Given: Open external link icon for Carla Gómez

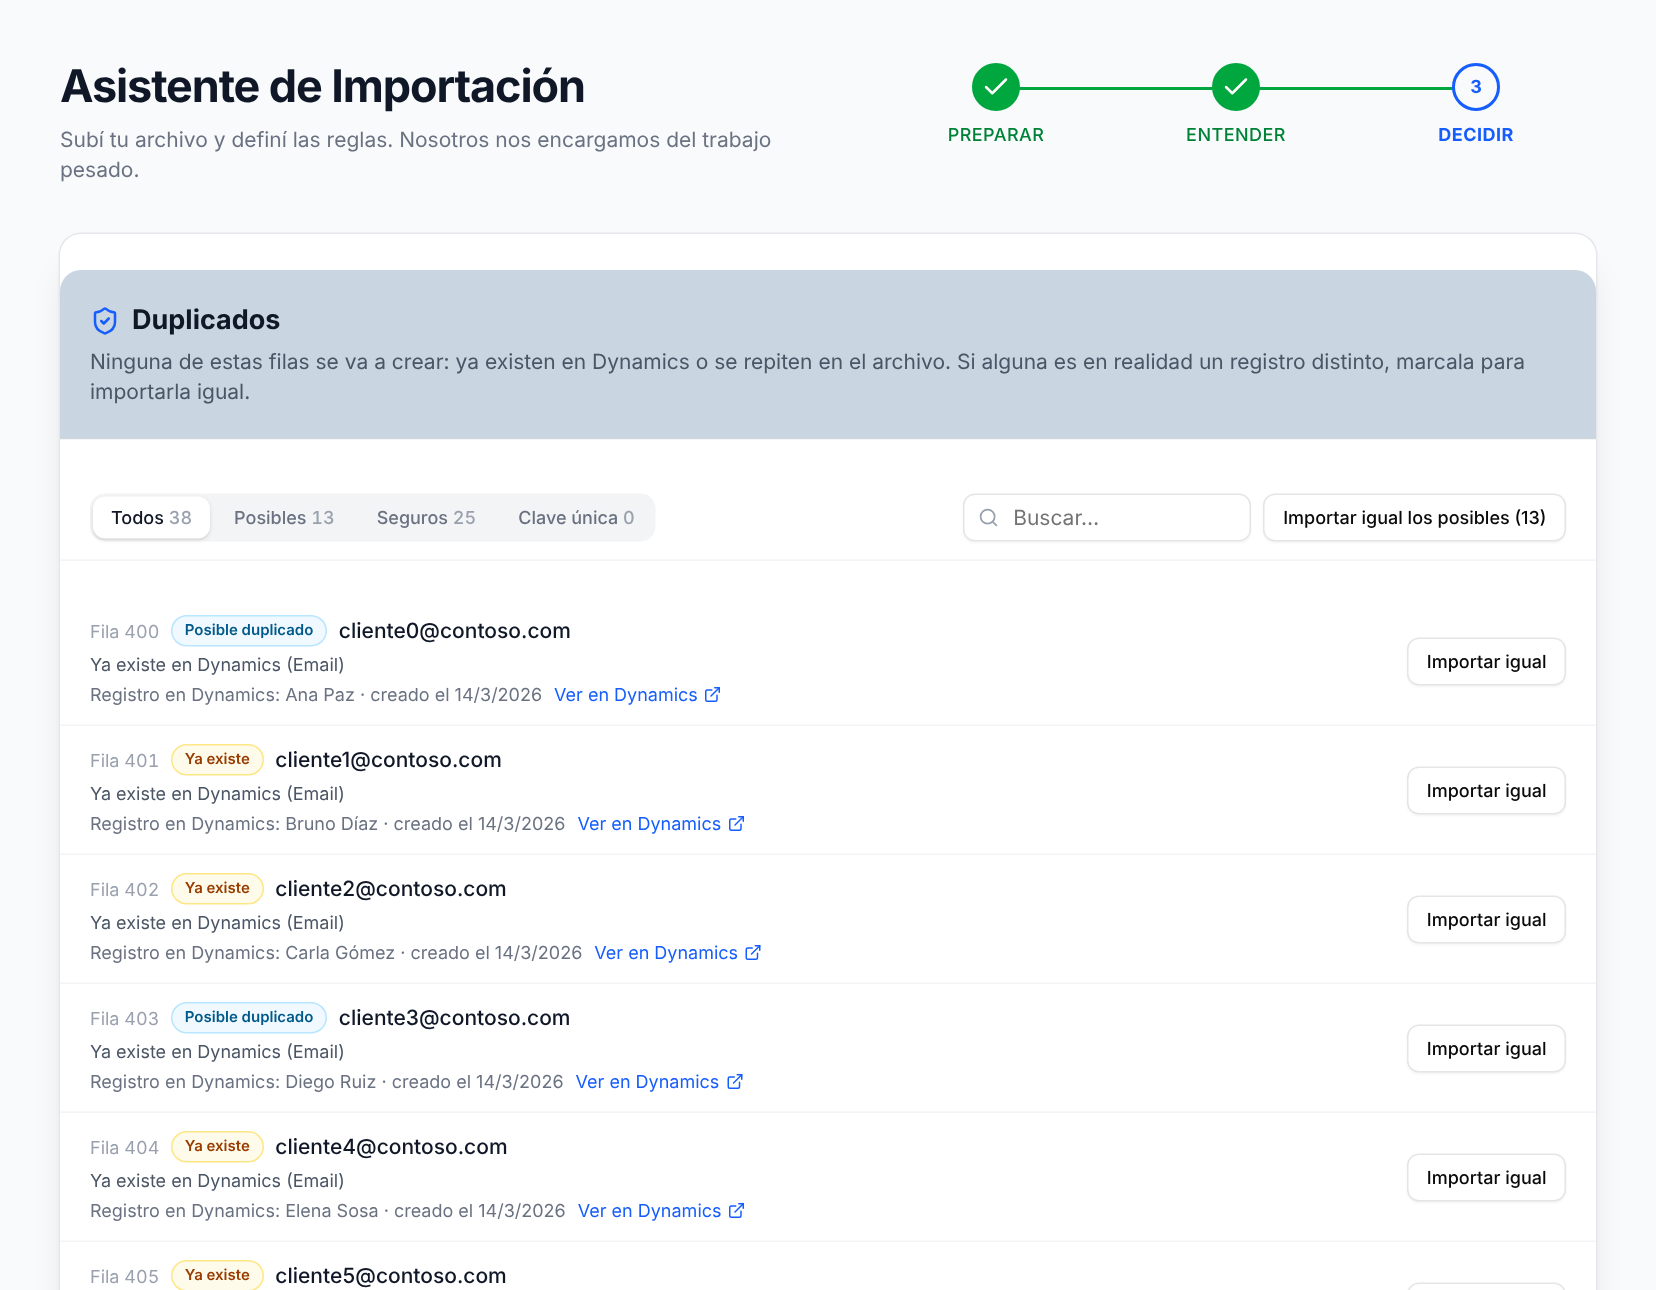Looking at the screenshot, I should click(753, 953).
